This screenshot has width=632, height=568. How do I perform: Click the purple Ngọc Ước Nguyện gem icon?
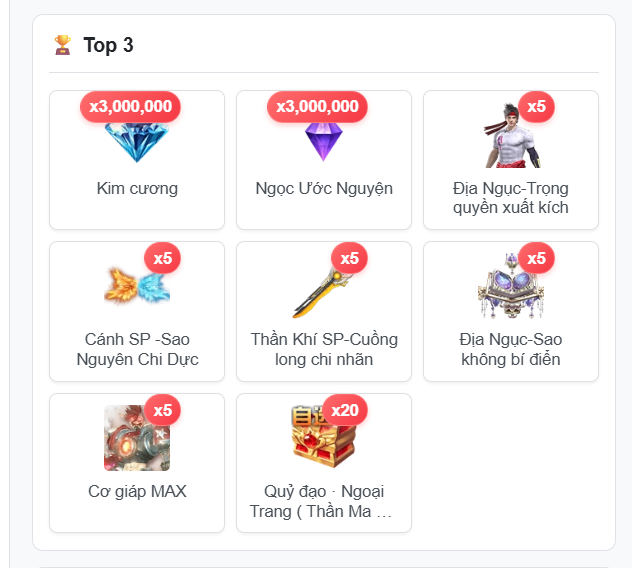(x=324, y=140)
